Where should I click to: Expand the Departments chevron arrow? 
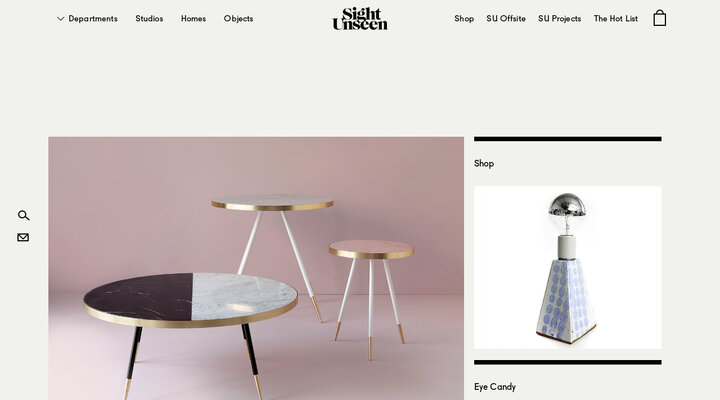click(x=61, y=19)
